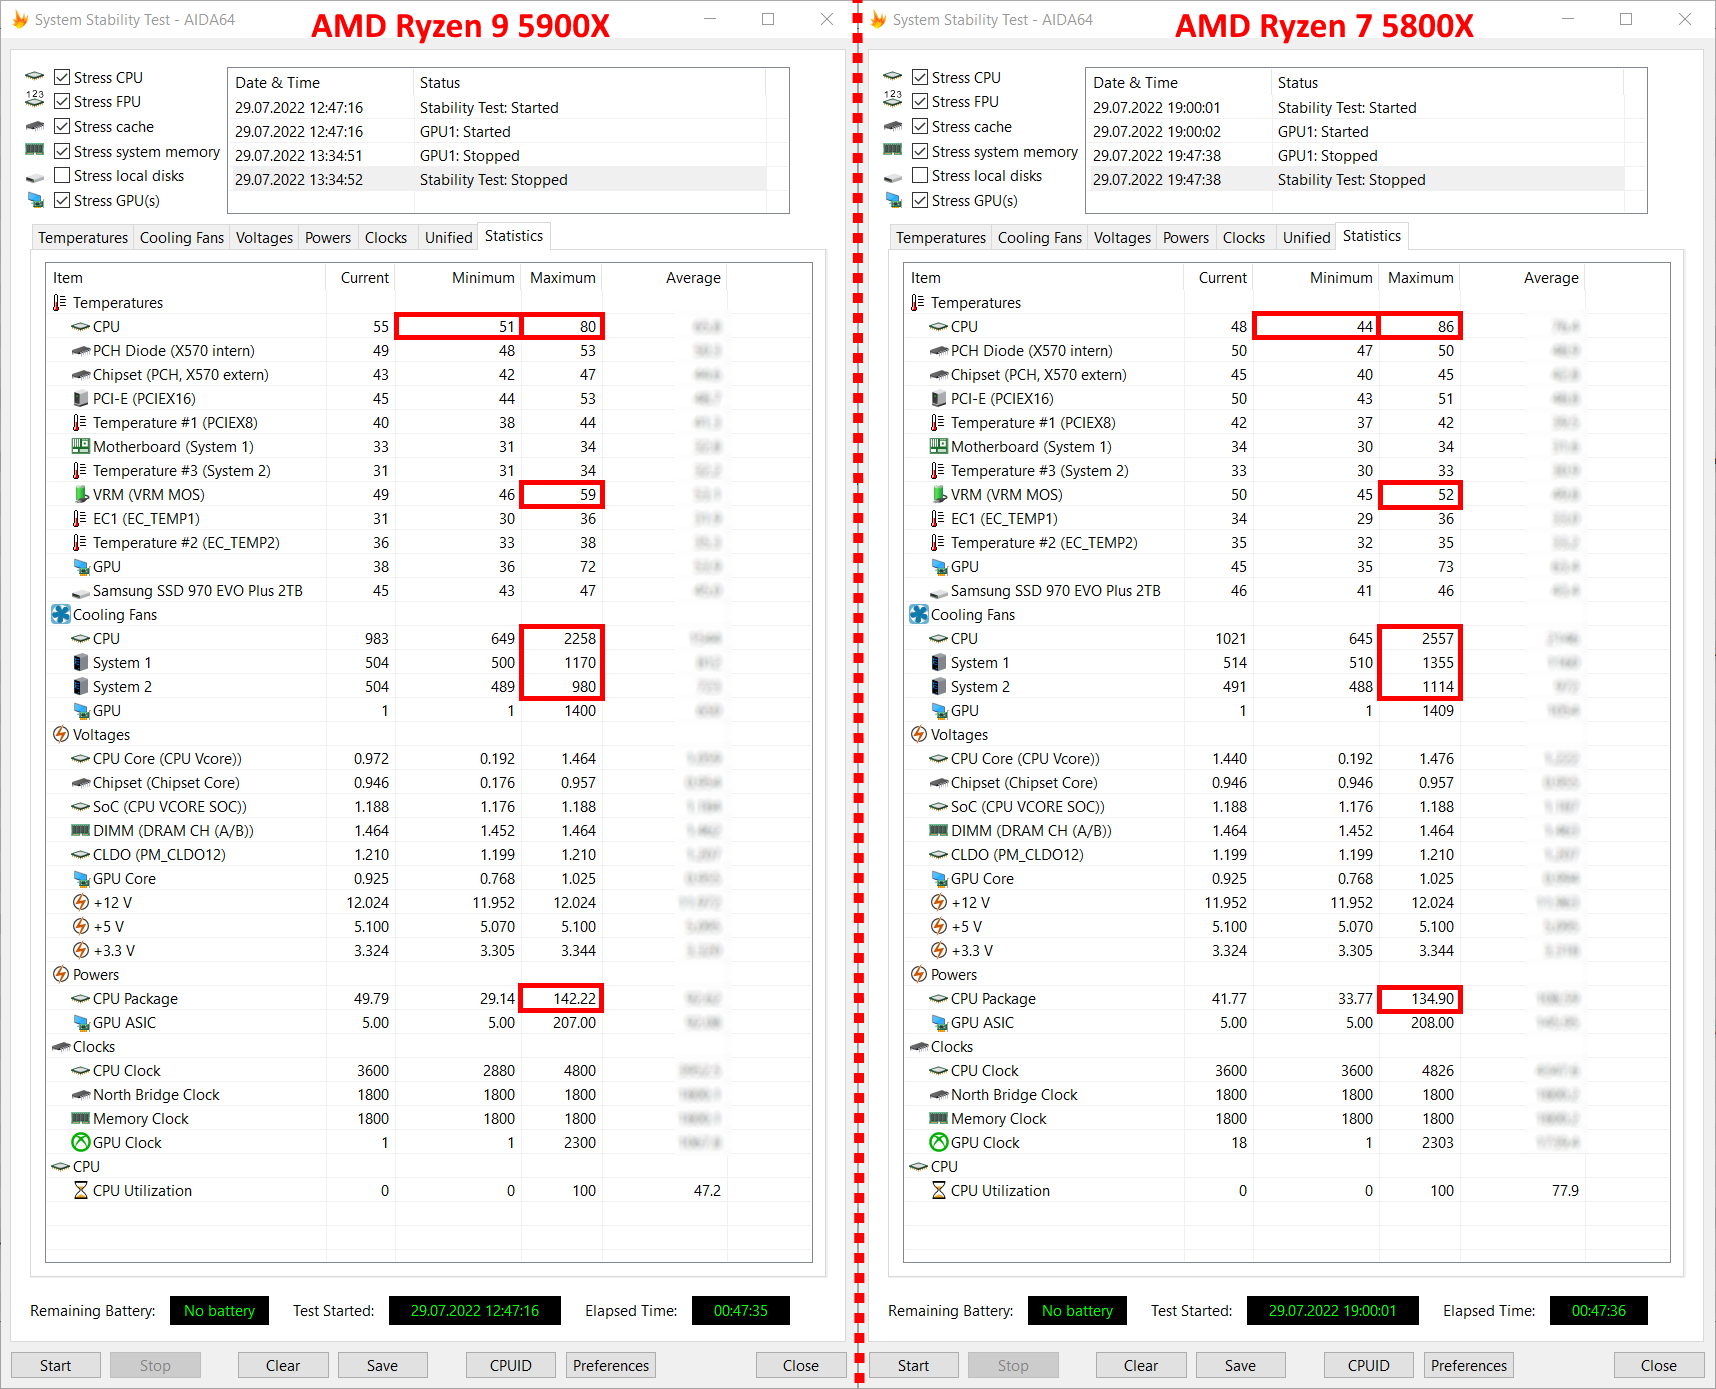Switch to the Voltages tab in the 5900X window
1716x1389 pixels.
pyautogui.click(x=264, y=237)
